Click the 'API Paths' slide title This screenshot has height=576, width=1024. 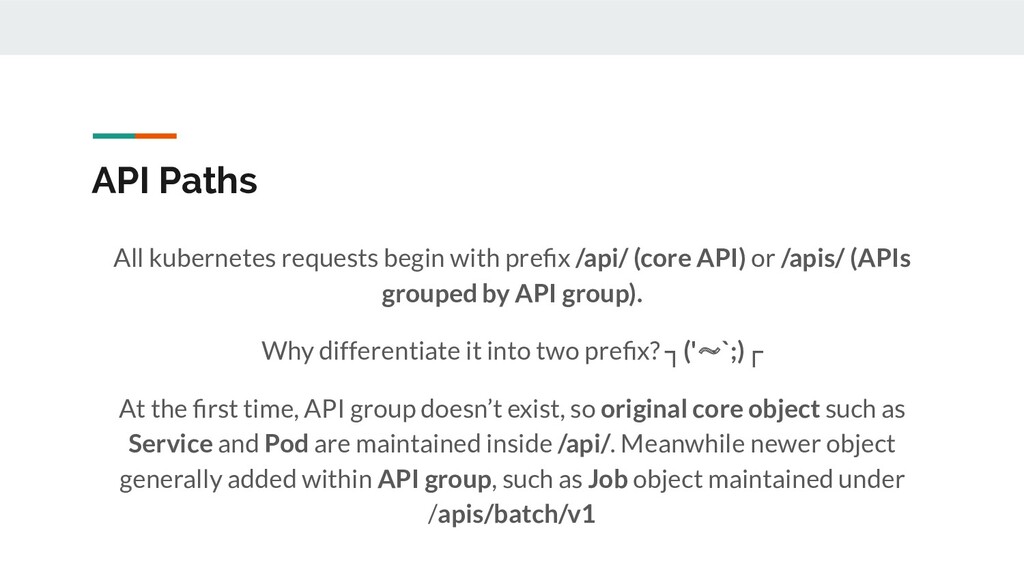pos(174,180)
